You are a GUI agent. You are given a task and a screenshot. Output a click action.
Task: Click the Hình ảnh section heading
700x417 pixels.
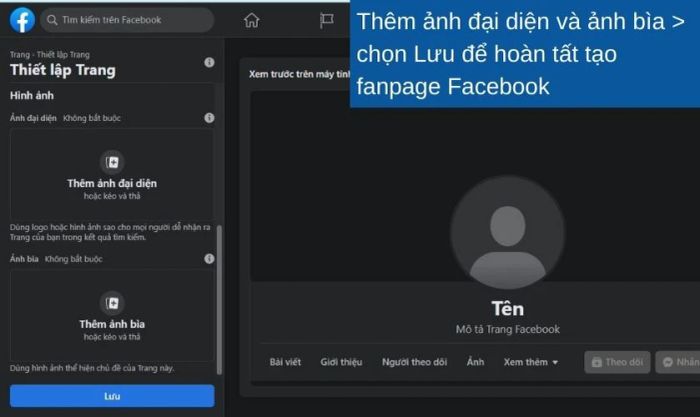click(32, 96)
